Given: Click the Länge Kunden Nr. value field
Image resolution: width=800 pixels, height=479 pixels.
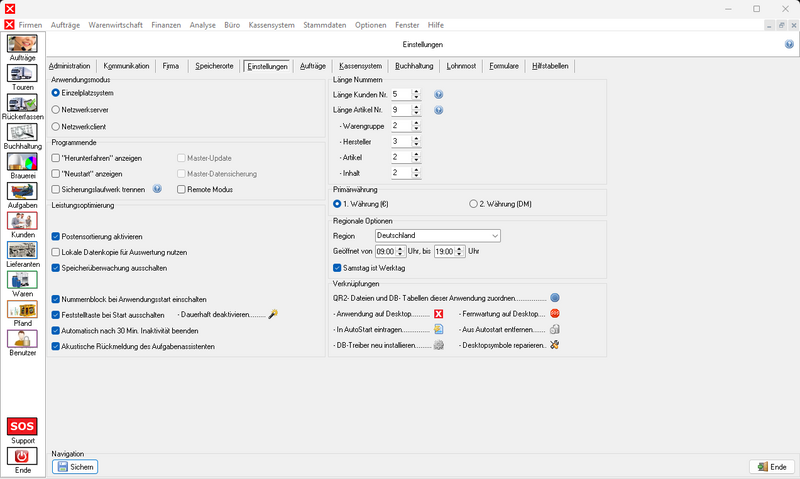Looking at the screenshot, I should coord(402,94).
